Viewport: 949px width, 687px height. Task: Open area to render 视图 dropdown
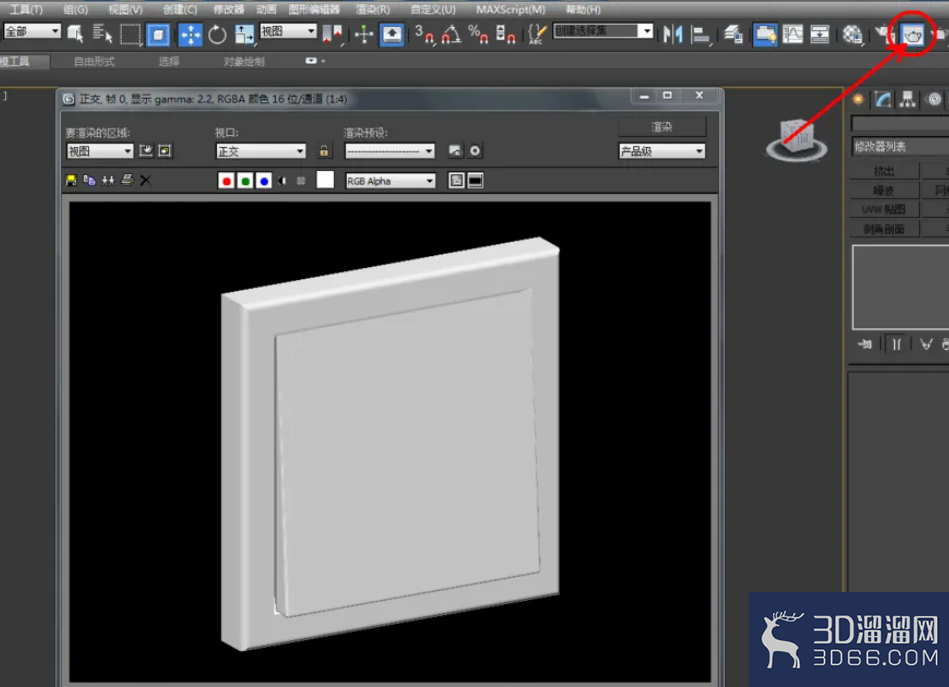[x=100, y=151]
